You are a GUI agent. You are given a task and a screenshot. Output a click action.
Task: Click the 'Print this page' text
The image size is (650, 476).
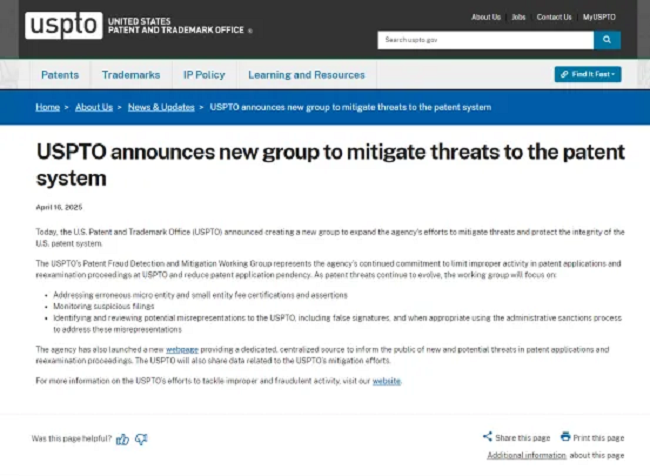pos(598,438)
